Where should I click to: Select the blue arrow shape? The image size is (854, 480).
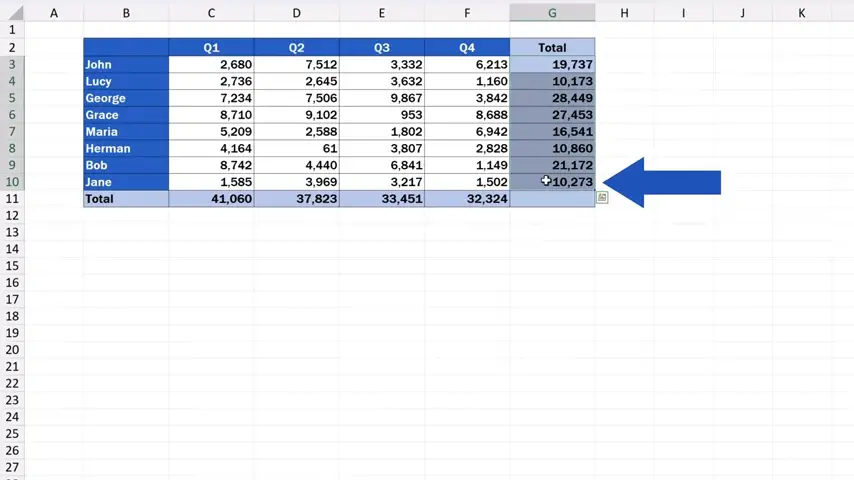(665, 182)
